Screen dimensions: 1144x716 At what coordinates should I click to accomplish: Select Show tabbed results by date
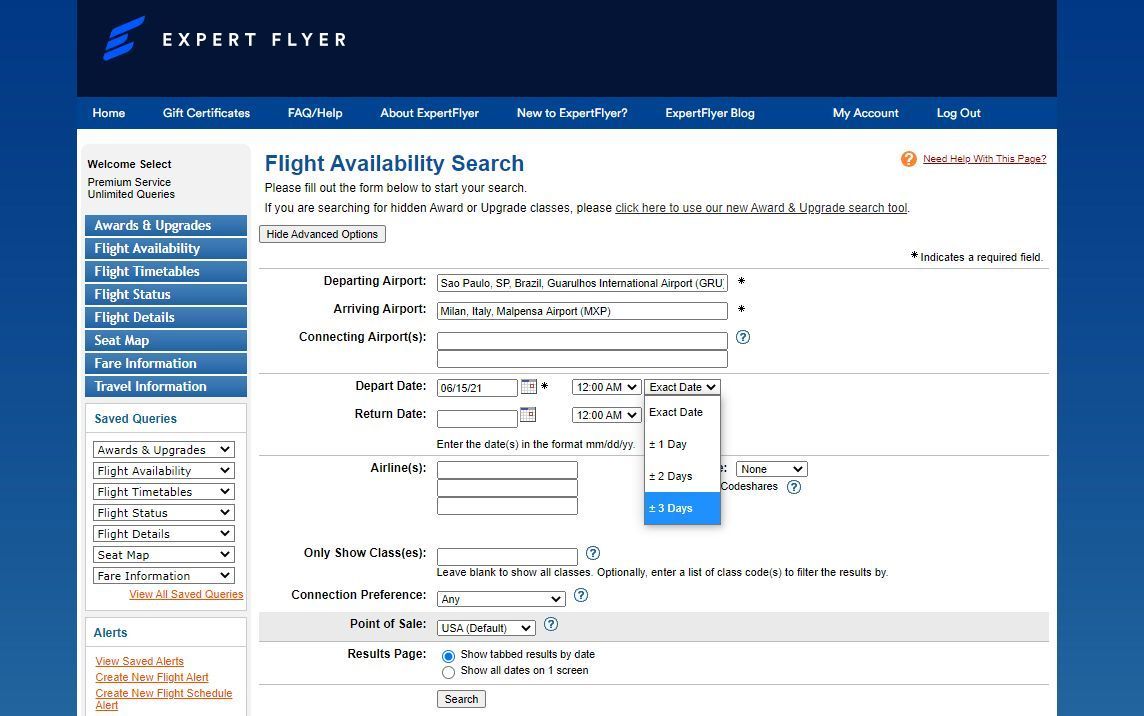tap(448, 655)
